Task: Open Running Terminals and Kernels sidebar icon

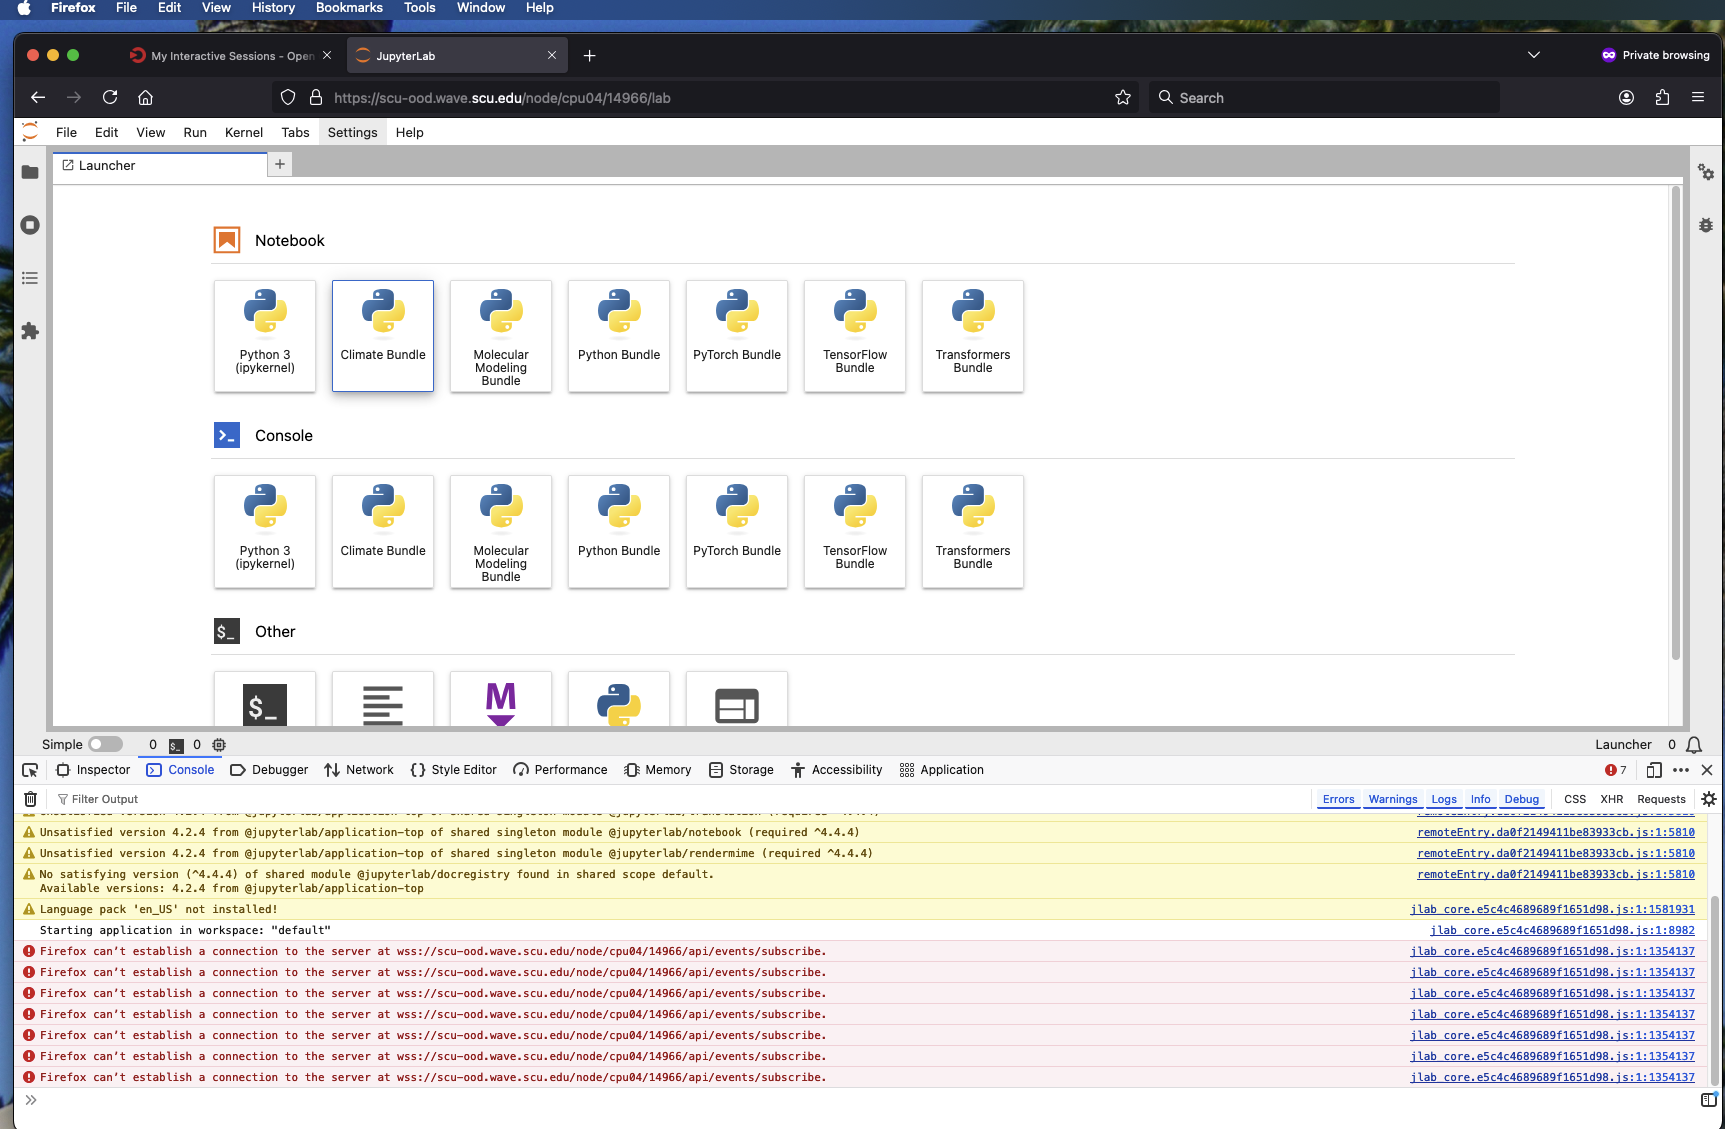Action: (x=30, y=225)
